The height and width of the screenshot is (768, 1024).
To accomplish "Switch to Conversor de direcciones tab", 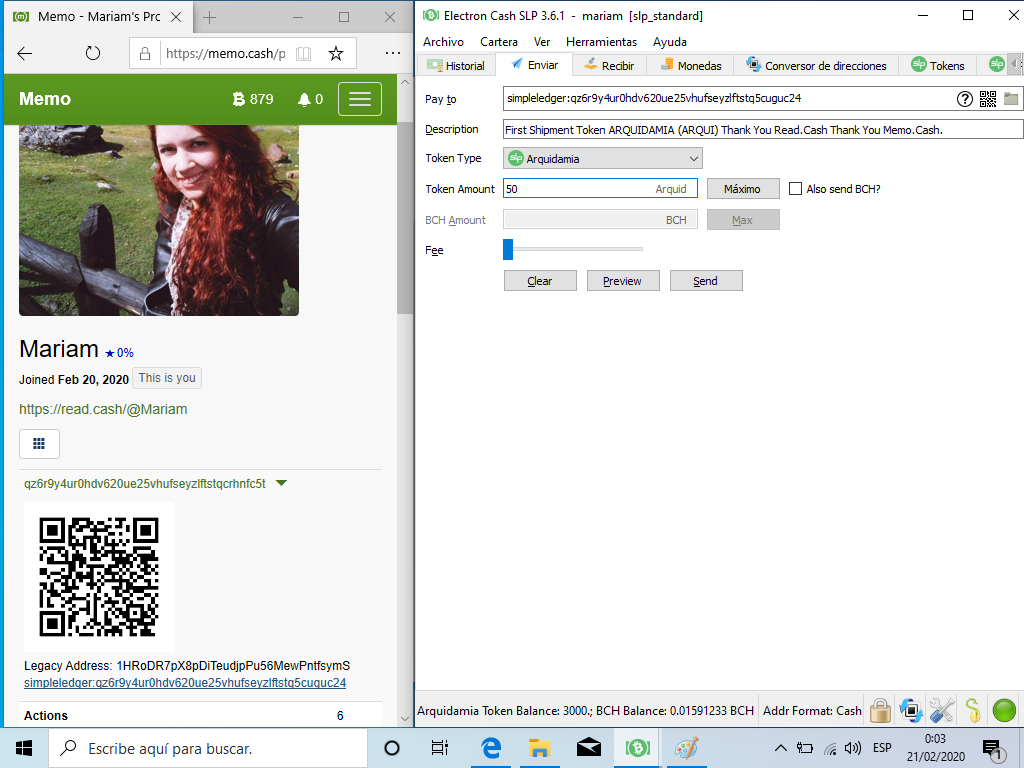I will (816, 65).
